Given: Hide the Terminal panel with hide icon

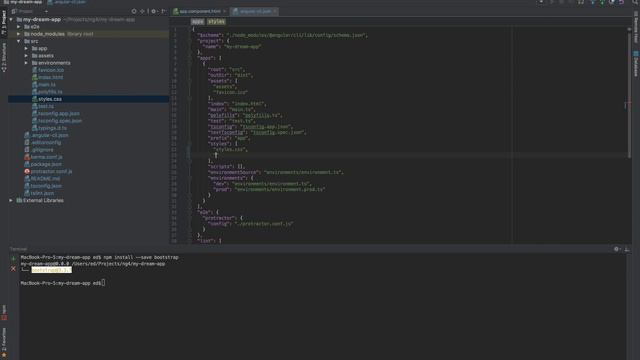Looking at the screenshot, I should click(x=627, y=249).
